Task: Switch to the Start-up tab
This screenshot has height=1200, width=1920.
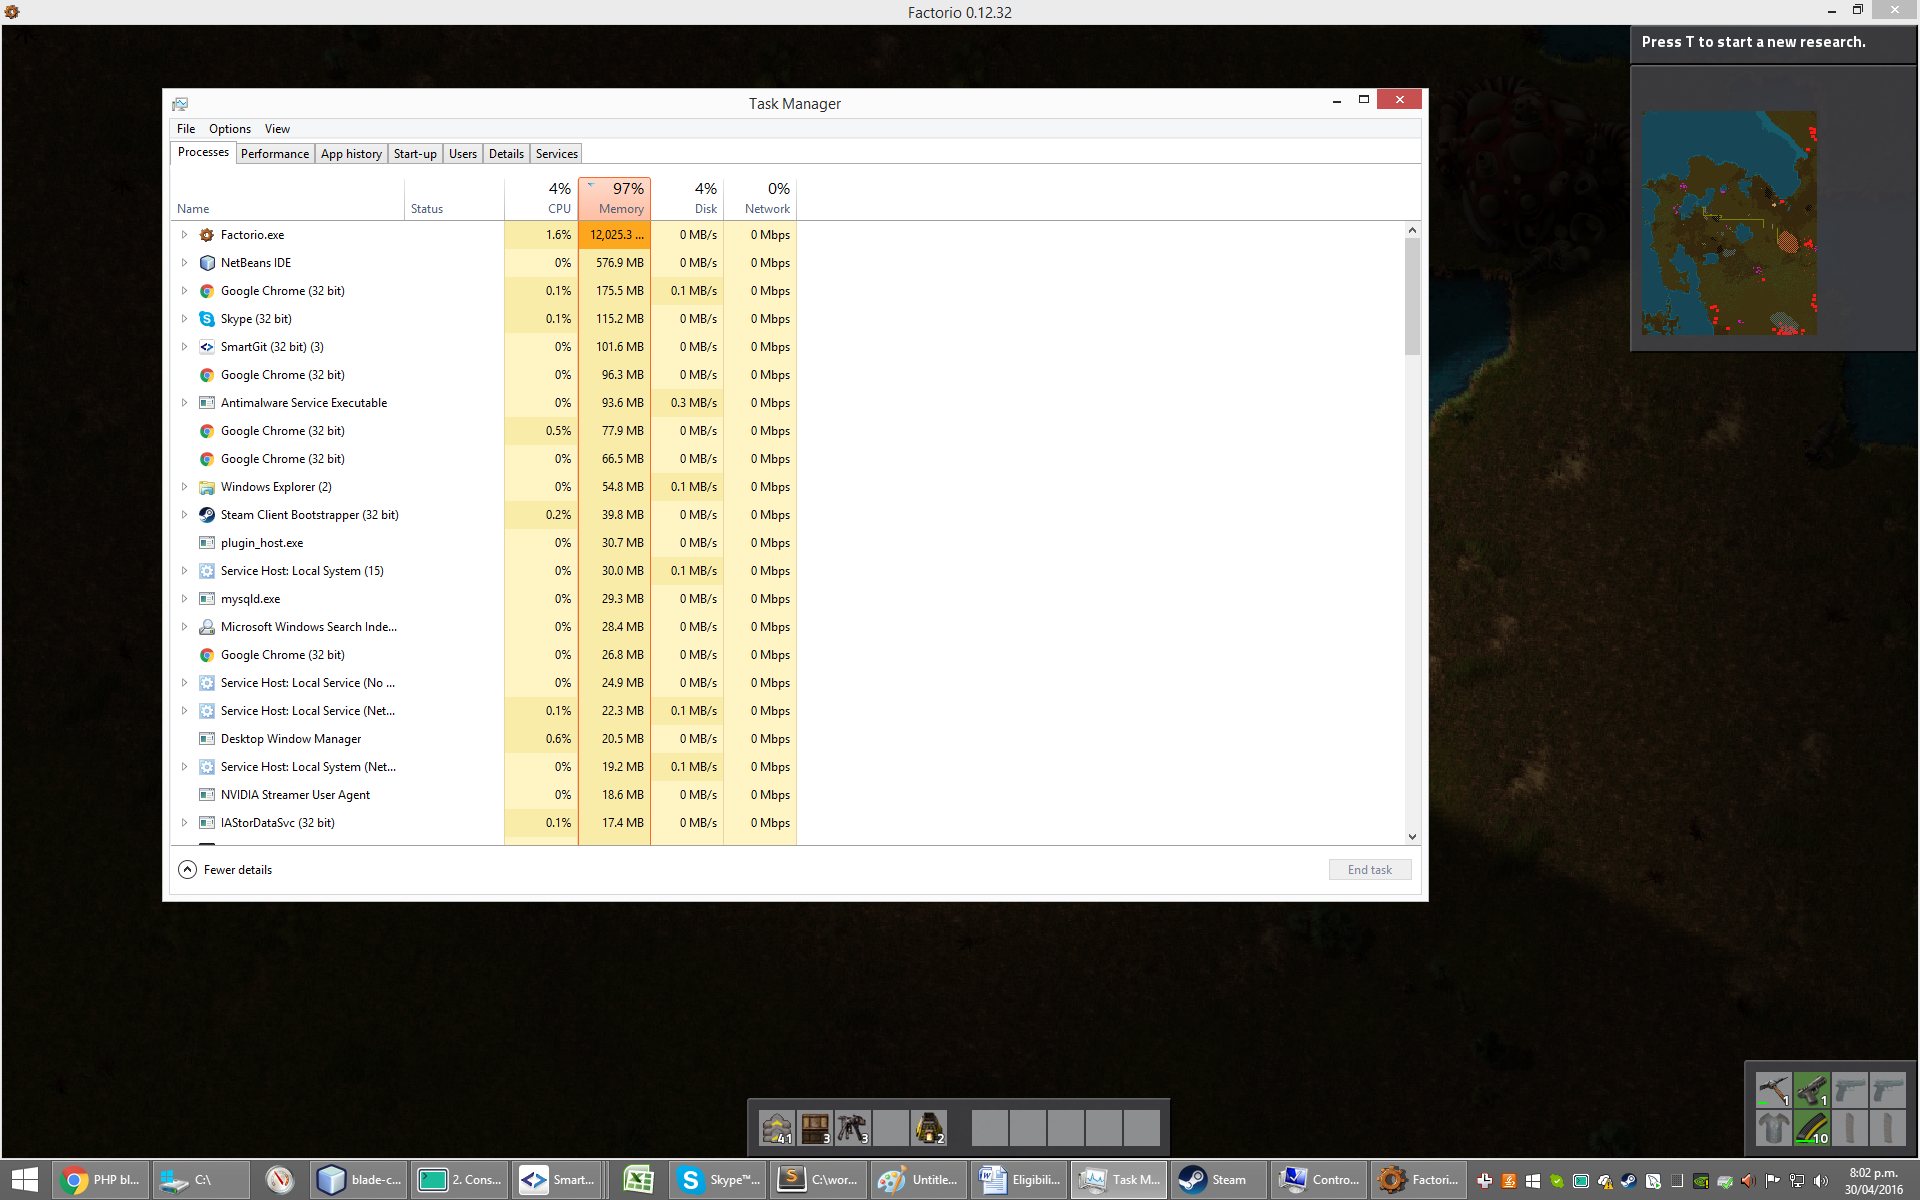Action: click(x=415, y=154)
